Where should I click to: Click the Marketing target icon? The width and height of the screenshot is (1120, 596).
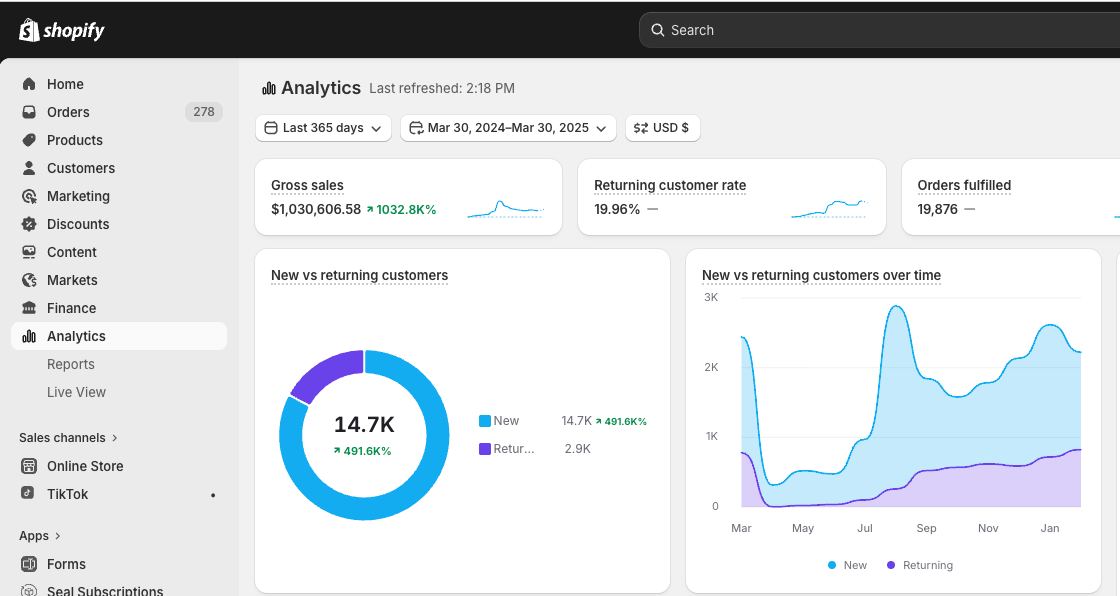(29, 196)
